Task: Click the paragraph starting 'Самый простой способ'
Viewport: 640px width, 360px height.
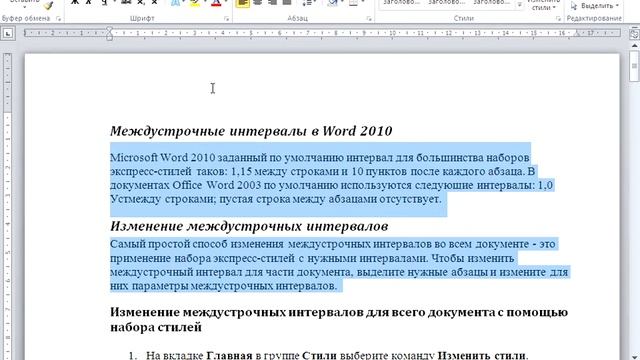Action: 339,265
